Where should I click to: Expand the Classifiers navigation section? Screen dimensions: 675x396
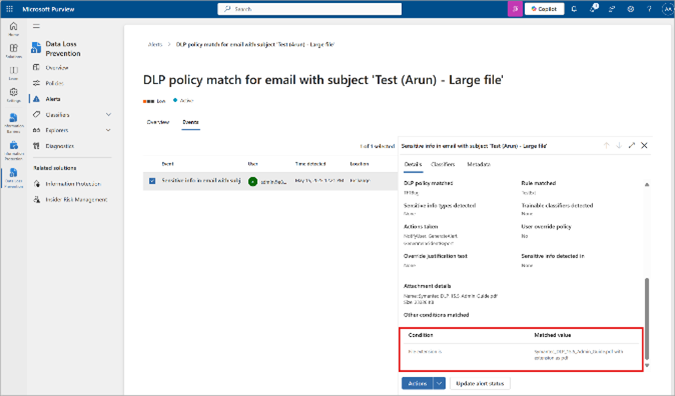click(108, 114)
